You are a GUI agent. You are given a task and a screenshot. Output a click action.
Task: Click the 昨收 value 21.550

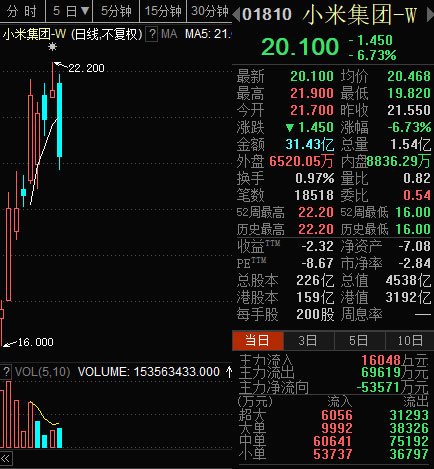pos(409,111)
